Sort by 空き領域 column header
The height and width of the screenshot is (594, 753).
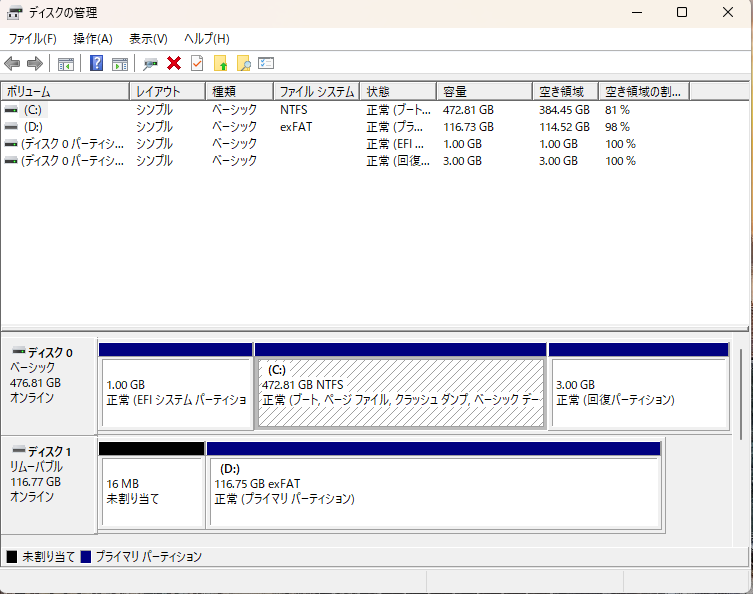566,91
